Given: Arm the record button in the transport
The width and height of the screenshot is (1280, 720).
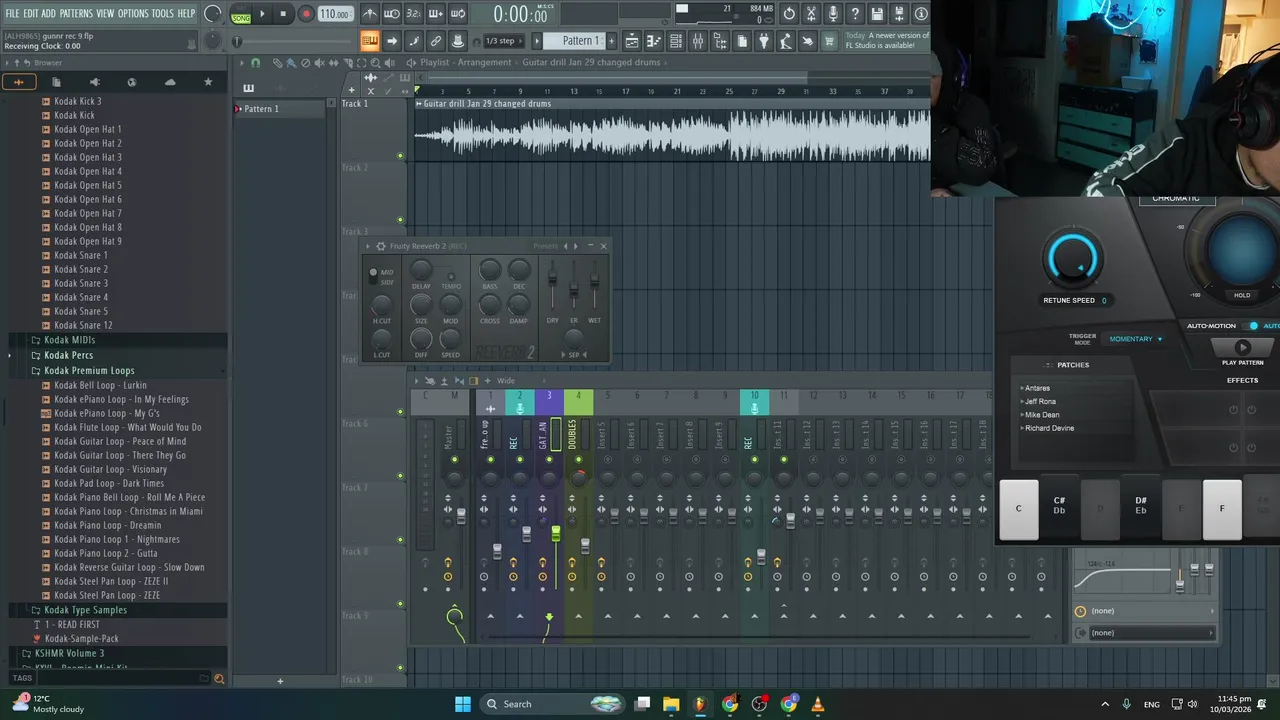Looking at the screenshot, I should click(x=306, y=14).
